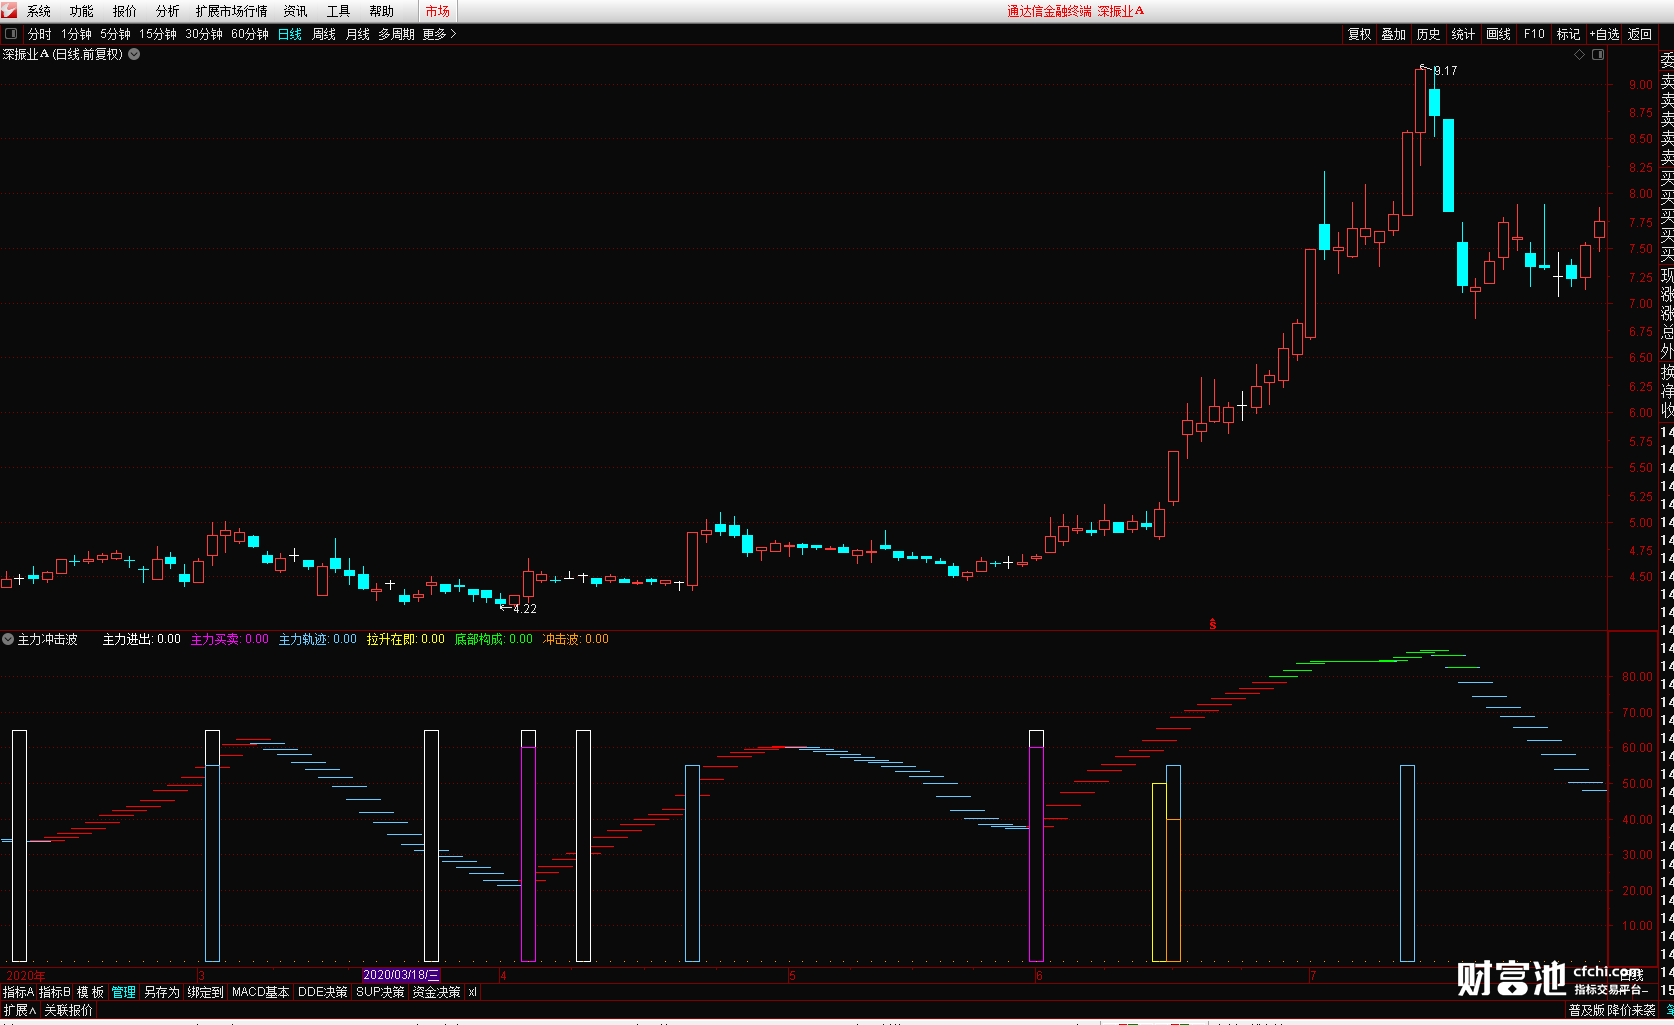
Task: Open the 资讯 menu
Action: pos(296,11)
